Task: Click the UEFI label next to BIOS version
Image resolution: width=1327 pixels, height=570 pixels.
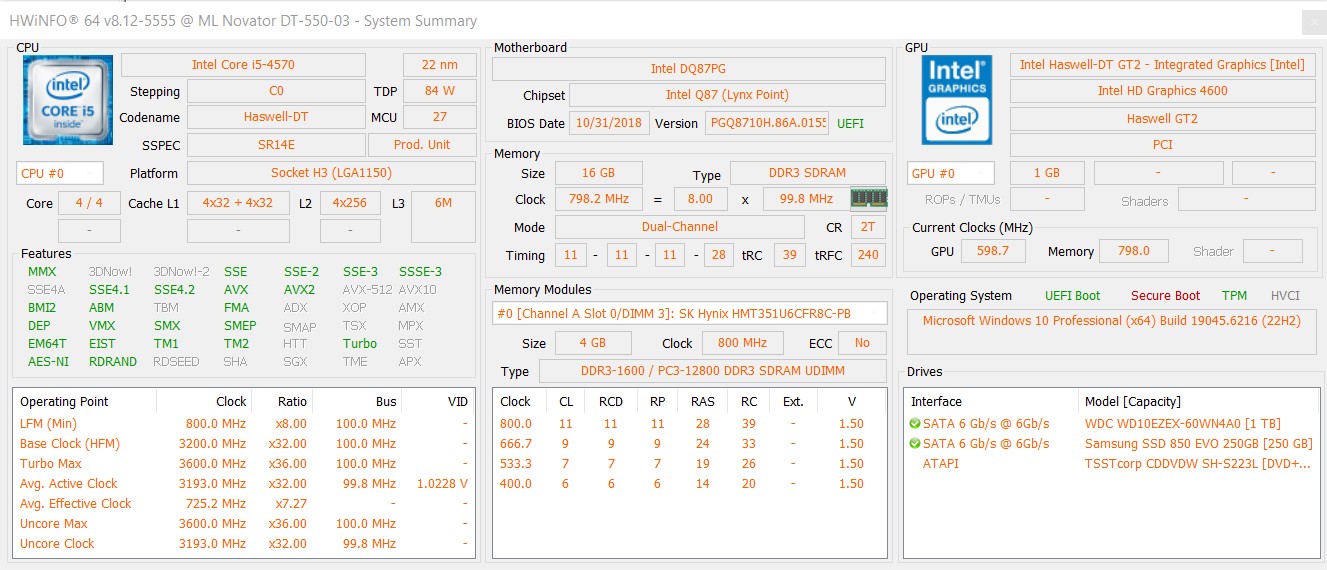Action: (851, 124)
